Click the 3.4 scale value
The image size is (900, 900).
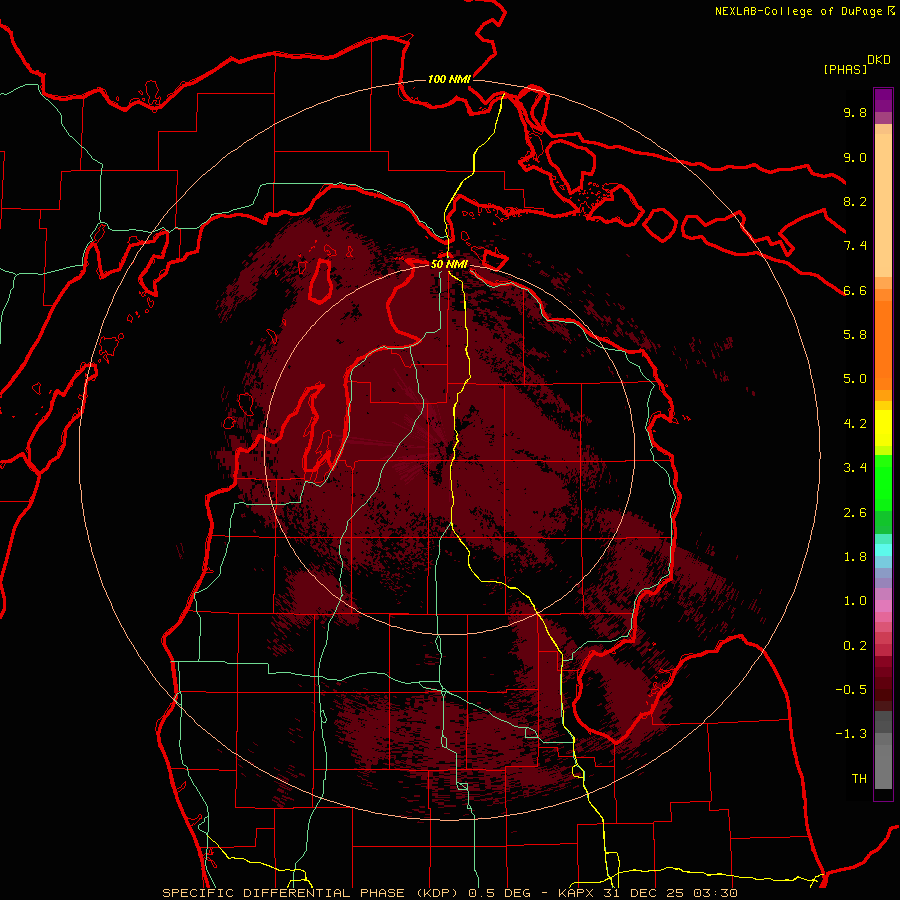[x=855, y=468]
